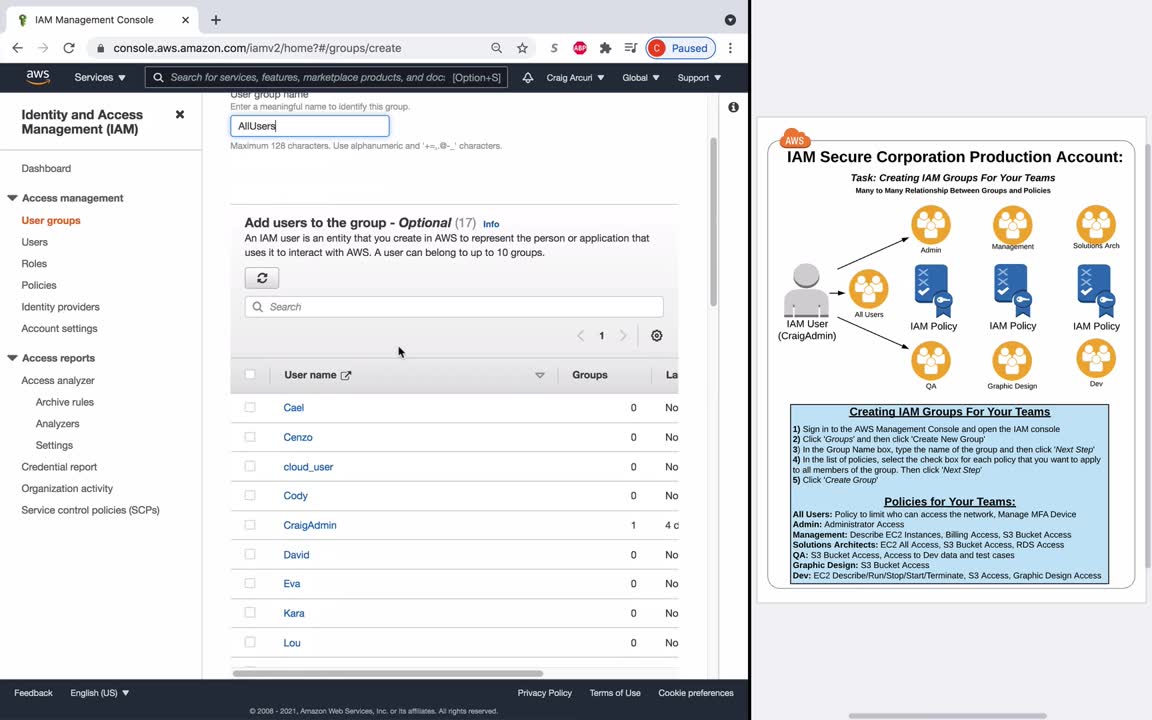Image resolution: width=1152 pixels, height=720 pixels.
Task: Click the S extension icon in toolbar
Action: point(554,48)
